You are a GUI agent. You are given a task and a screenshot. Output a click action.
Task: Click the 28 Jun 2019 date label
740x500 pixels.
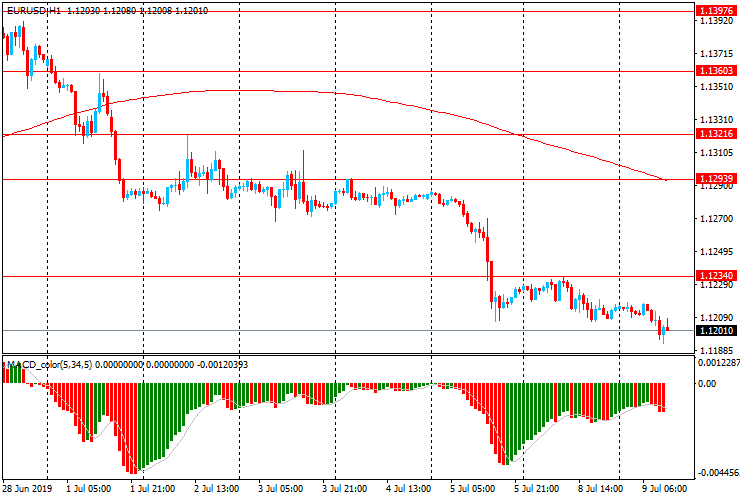coord(27,488)
